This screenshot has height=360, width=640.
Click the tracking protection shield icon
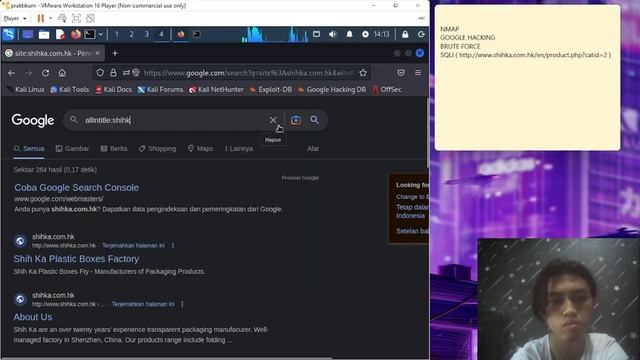click(x=100, y=73)
